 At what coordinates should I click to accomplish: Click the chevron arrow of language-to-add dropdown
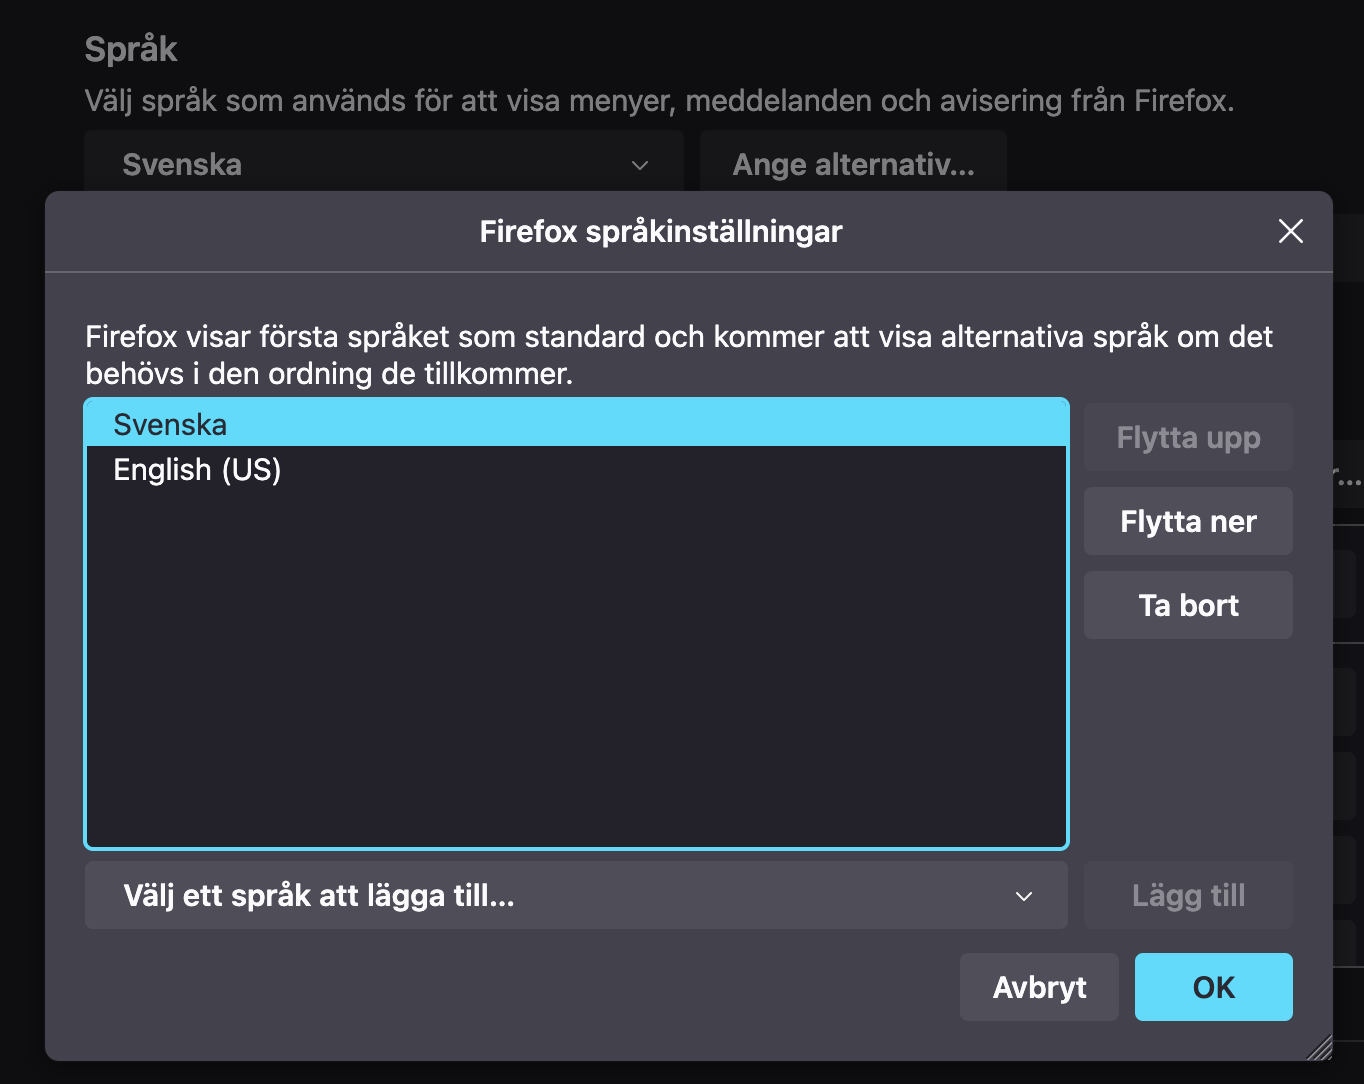tap(1024, 896)
